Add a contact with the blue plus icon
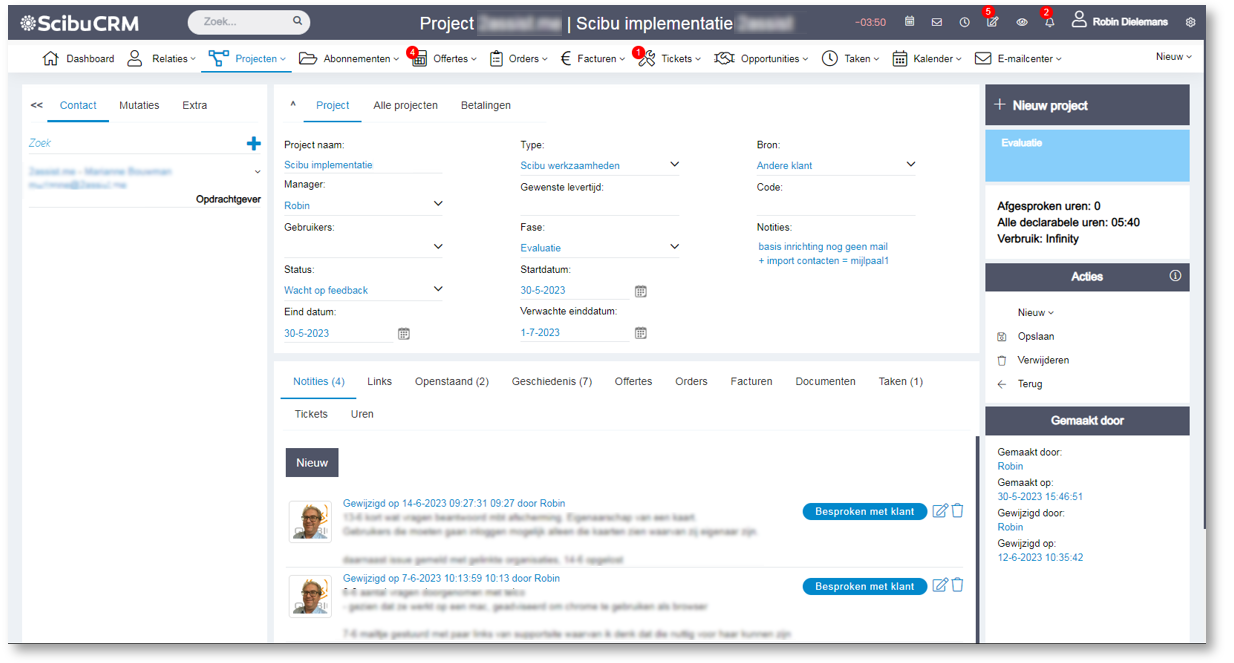Screen dimensions: 1234x663 (x=254, y=144)
